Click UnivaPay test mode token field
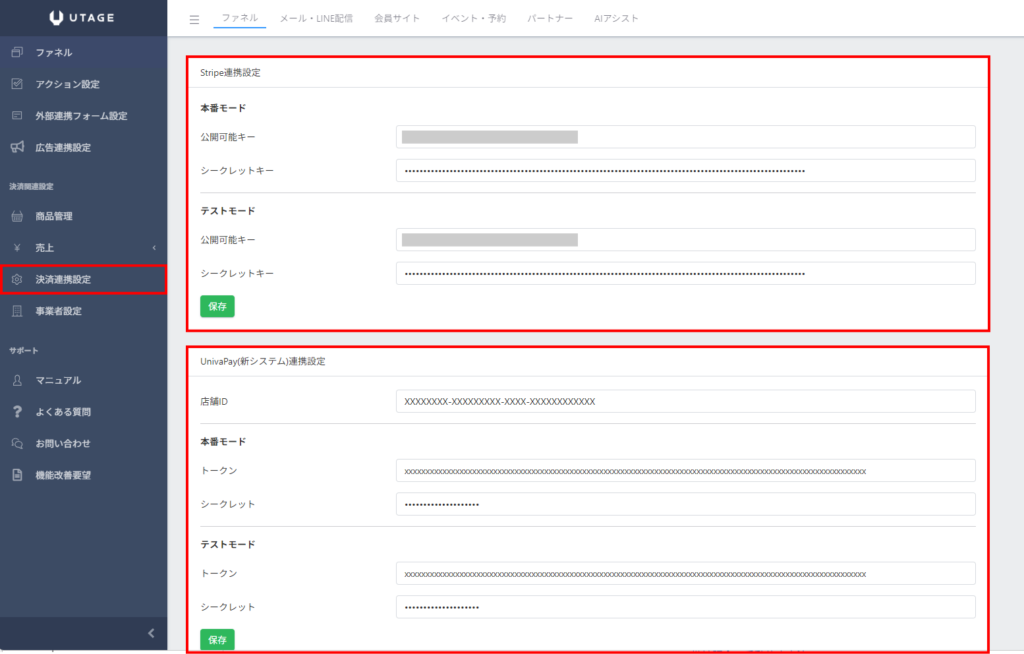 click(685, 573)
